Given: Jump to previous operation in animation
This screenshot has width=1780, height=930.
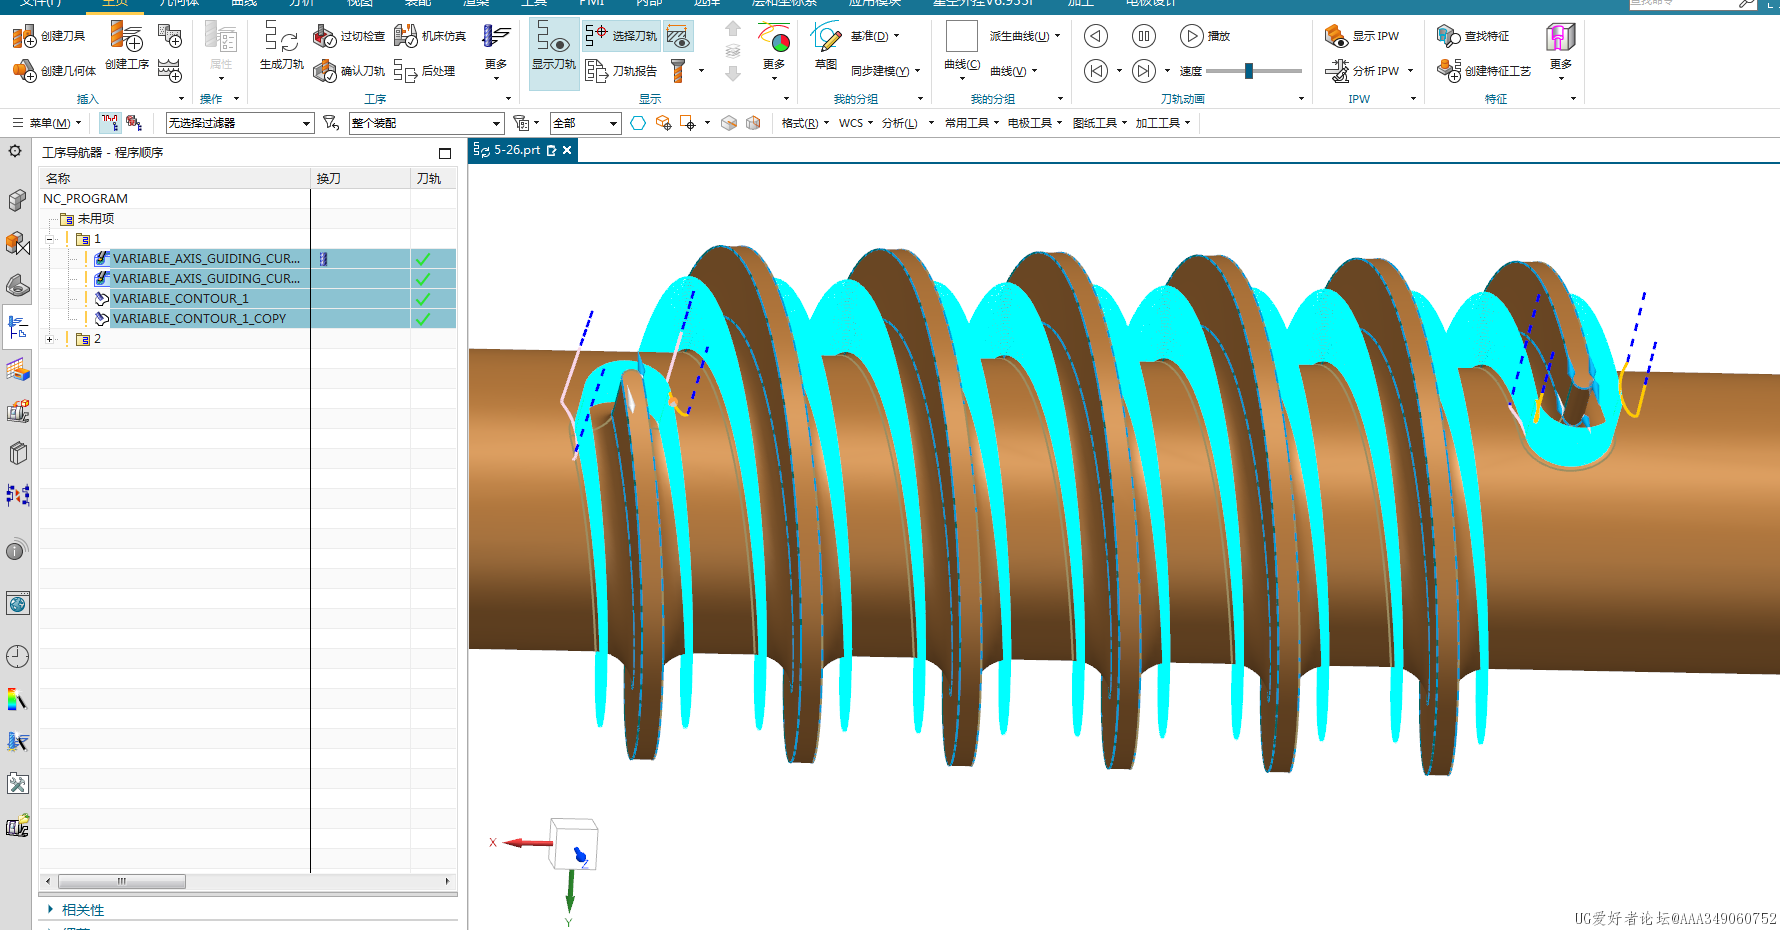Looking at the screenshot, I should (1096, 70).
